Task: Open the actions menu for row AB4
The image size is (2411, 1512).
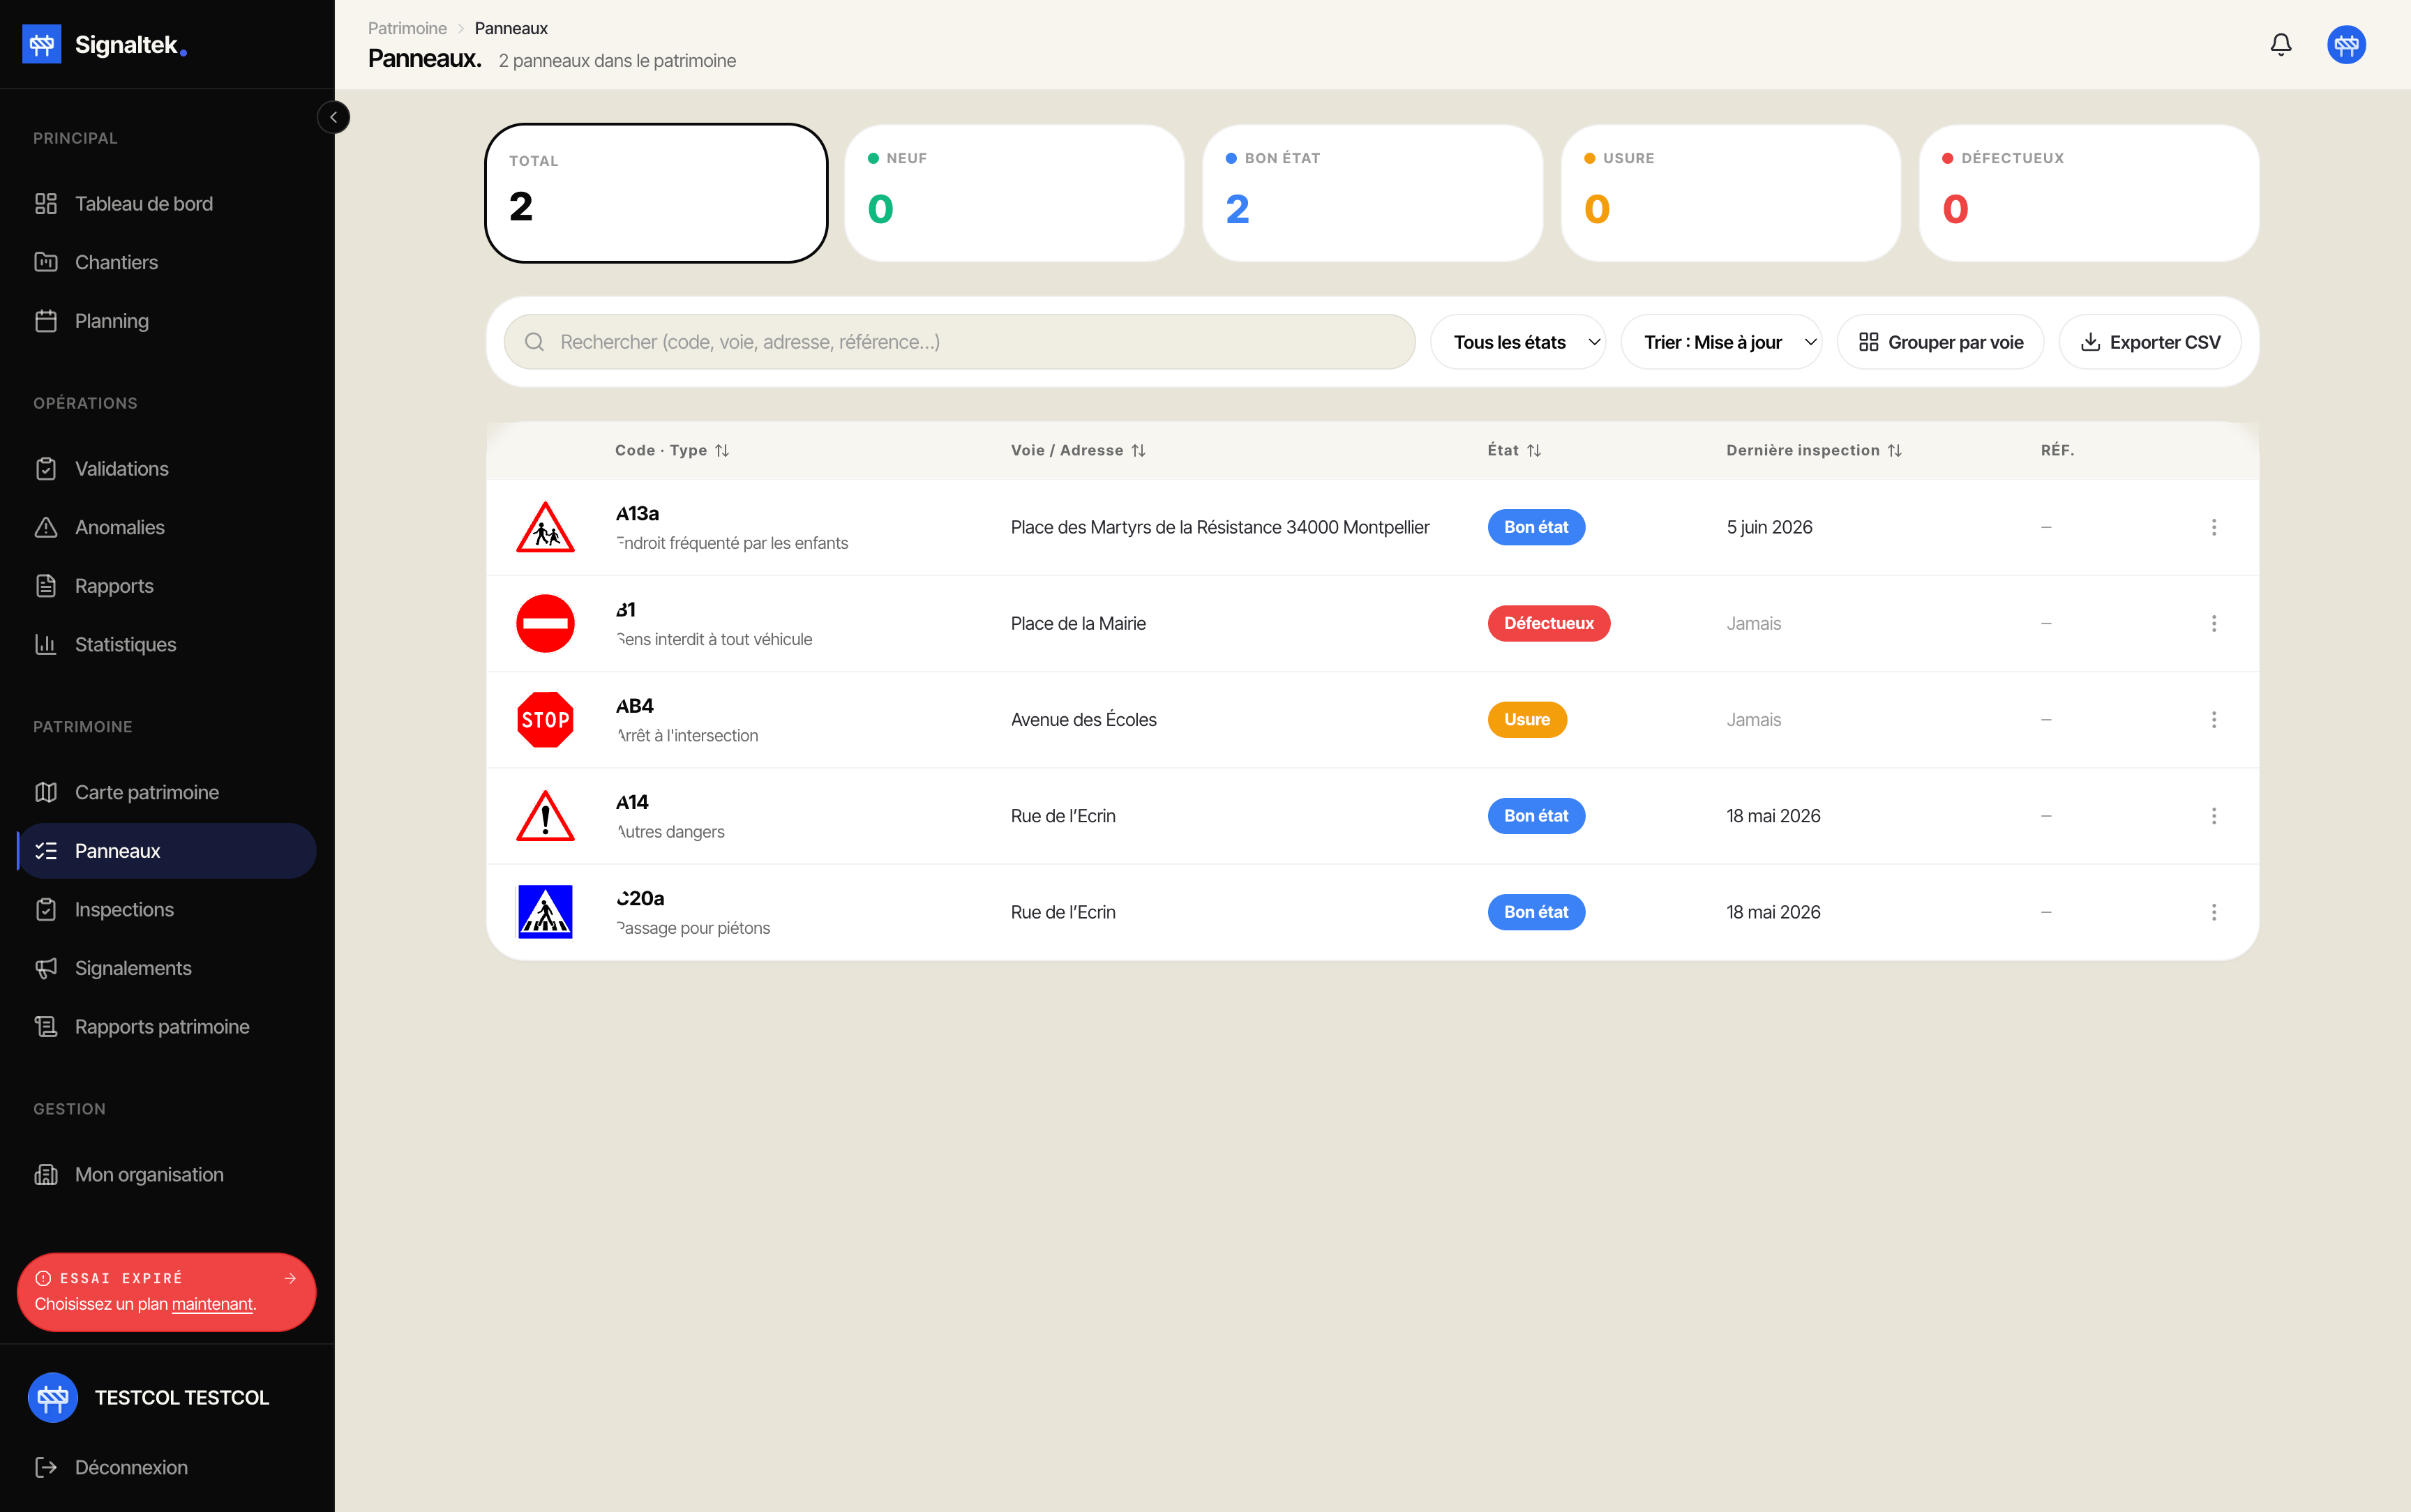Action: (2214, 720)
